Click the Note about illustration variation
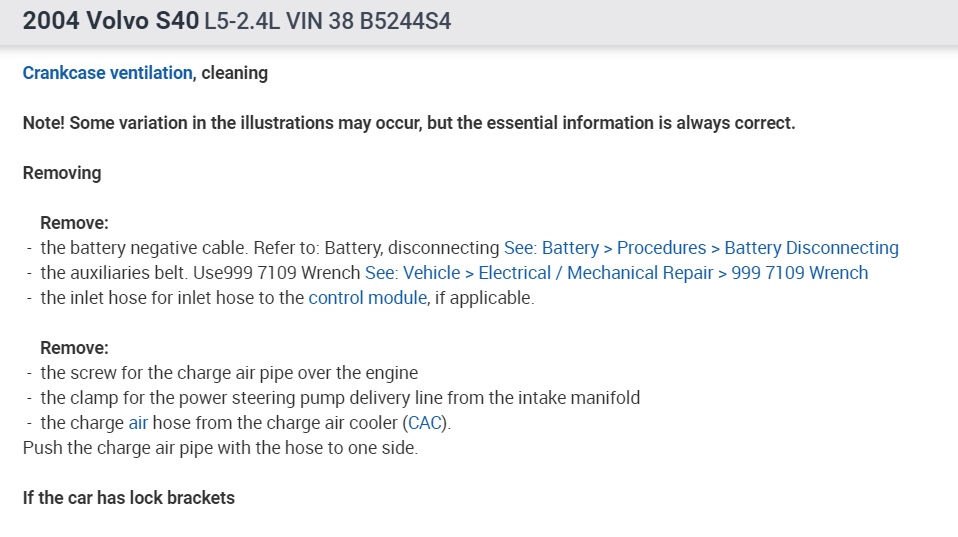Screen dimensions: 958x537 408,123
